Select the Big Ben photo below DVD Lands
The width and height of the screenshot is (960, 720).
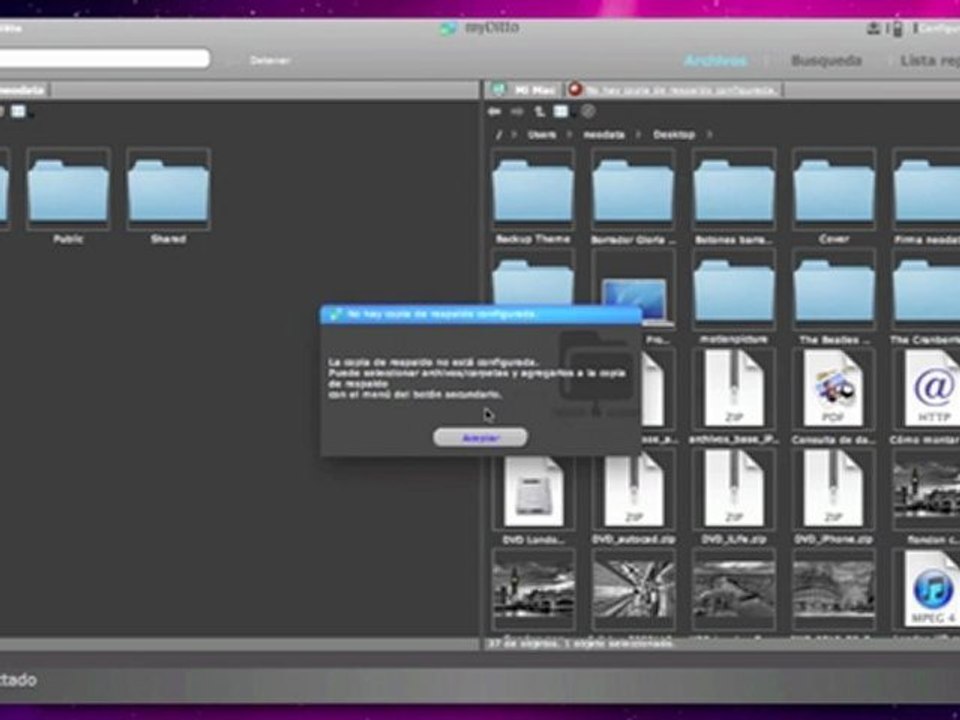(x=533, y=591)
